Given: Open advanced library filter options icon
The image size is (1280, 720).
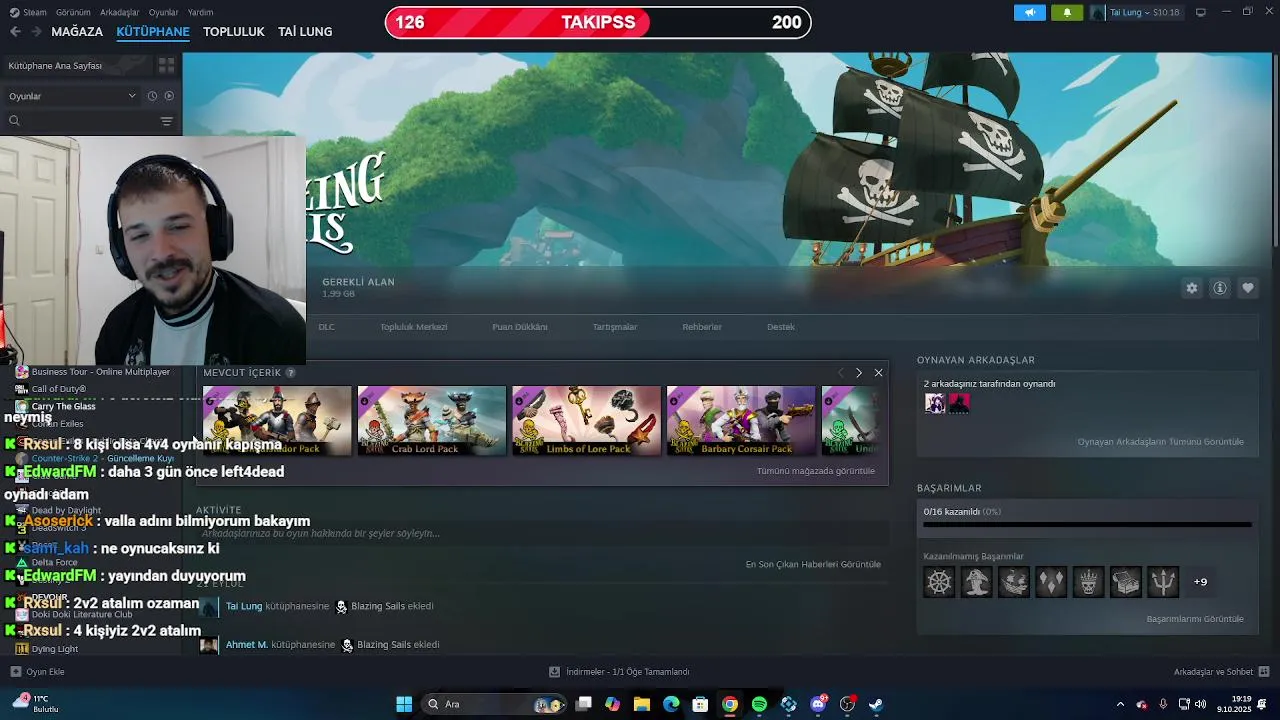Looking at the screenshot, I should click(x=167, y=121).
